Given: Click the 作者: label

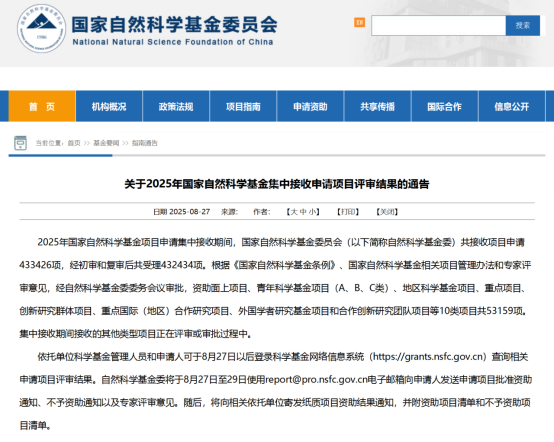Looking at the screenshot, I should (x=262, y=212).
